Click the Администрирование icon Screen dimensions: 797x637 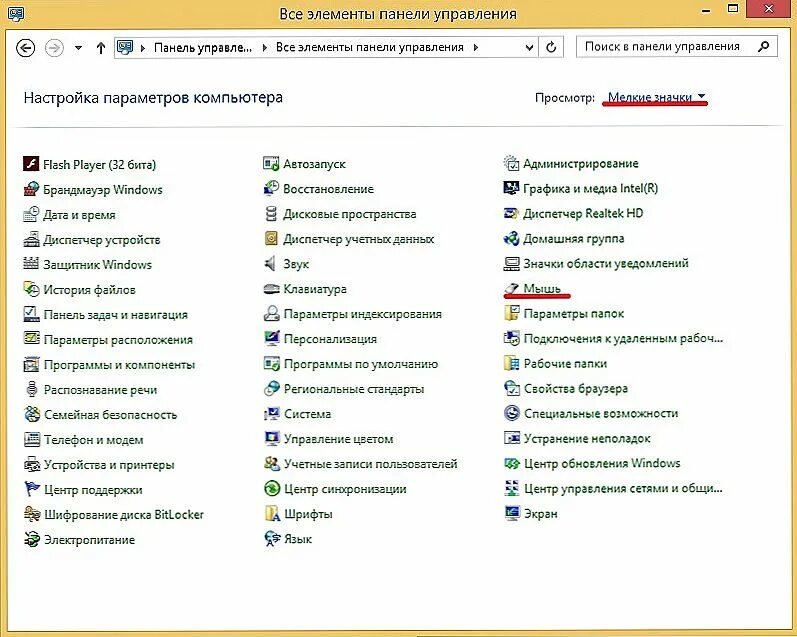[x=511, y=163]
